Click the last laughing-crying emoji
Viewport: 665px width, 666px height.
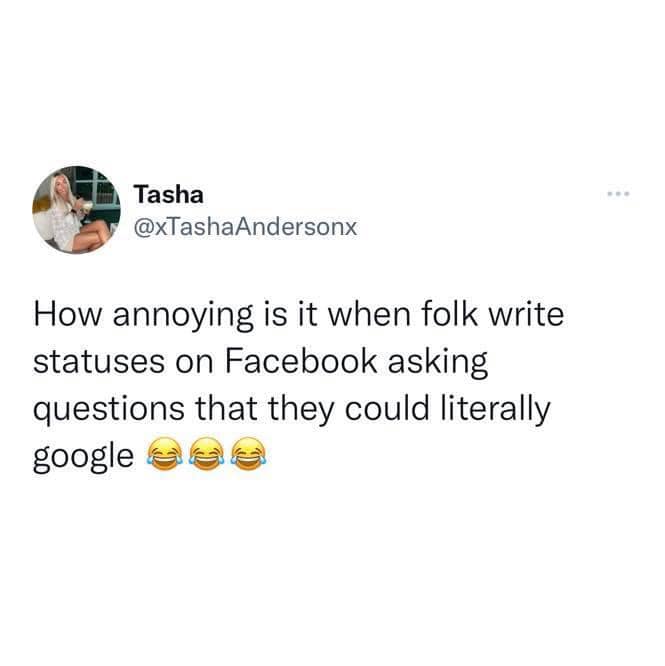click(249, 454)
